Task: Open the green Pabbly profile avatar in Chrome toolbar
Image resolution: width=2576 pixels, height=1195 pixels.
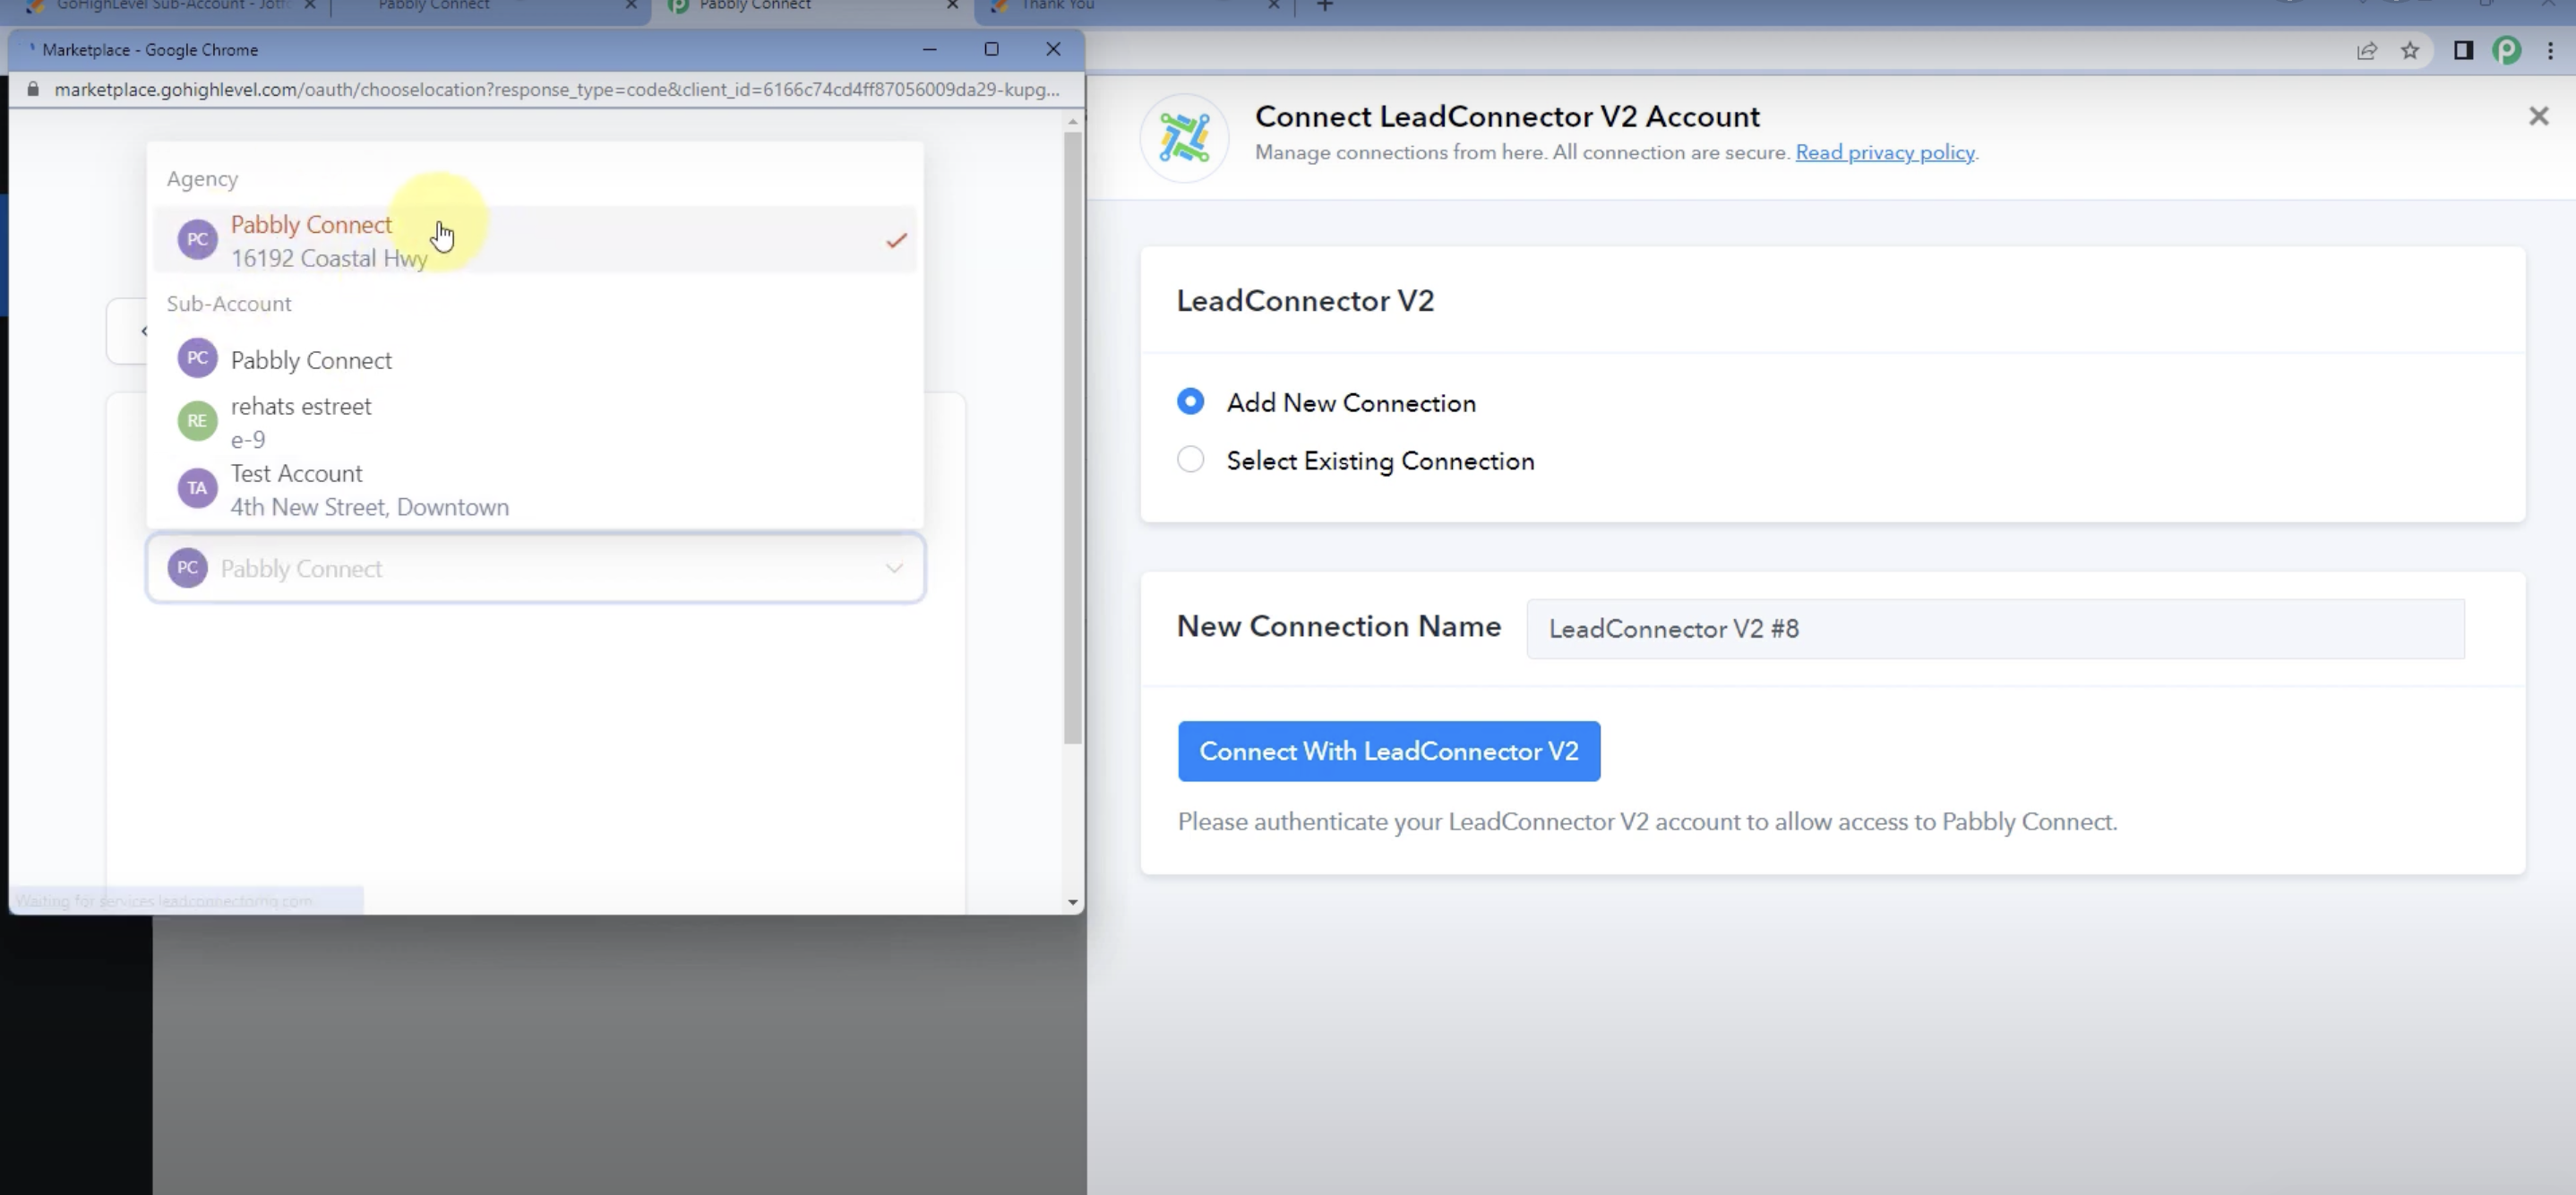Action: (2506, 50)
